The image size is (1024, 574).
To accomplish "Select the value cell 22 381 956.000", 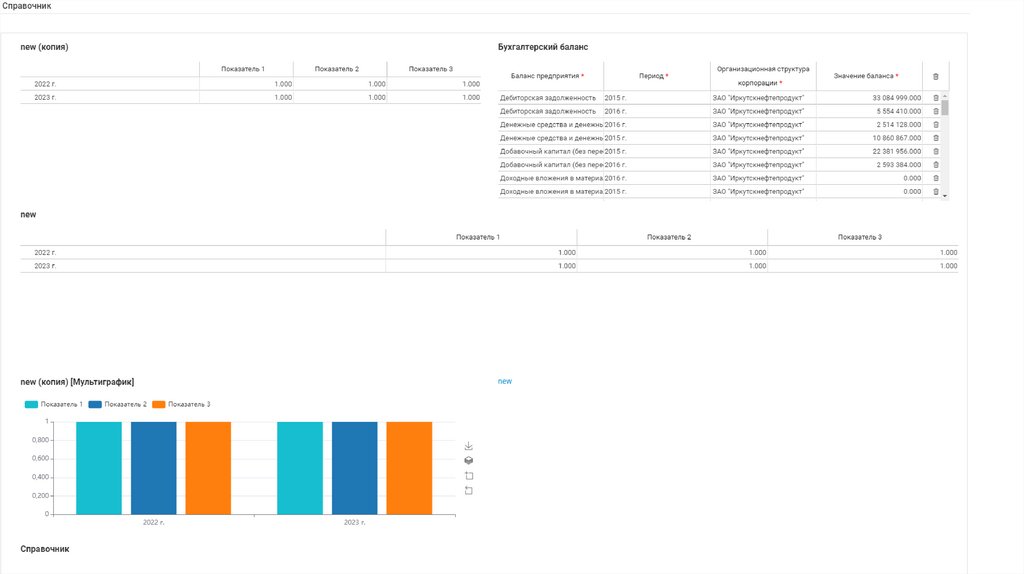I will pos(869,151).
